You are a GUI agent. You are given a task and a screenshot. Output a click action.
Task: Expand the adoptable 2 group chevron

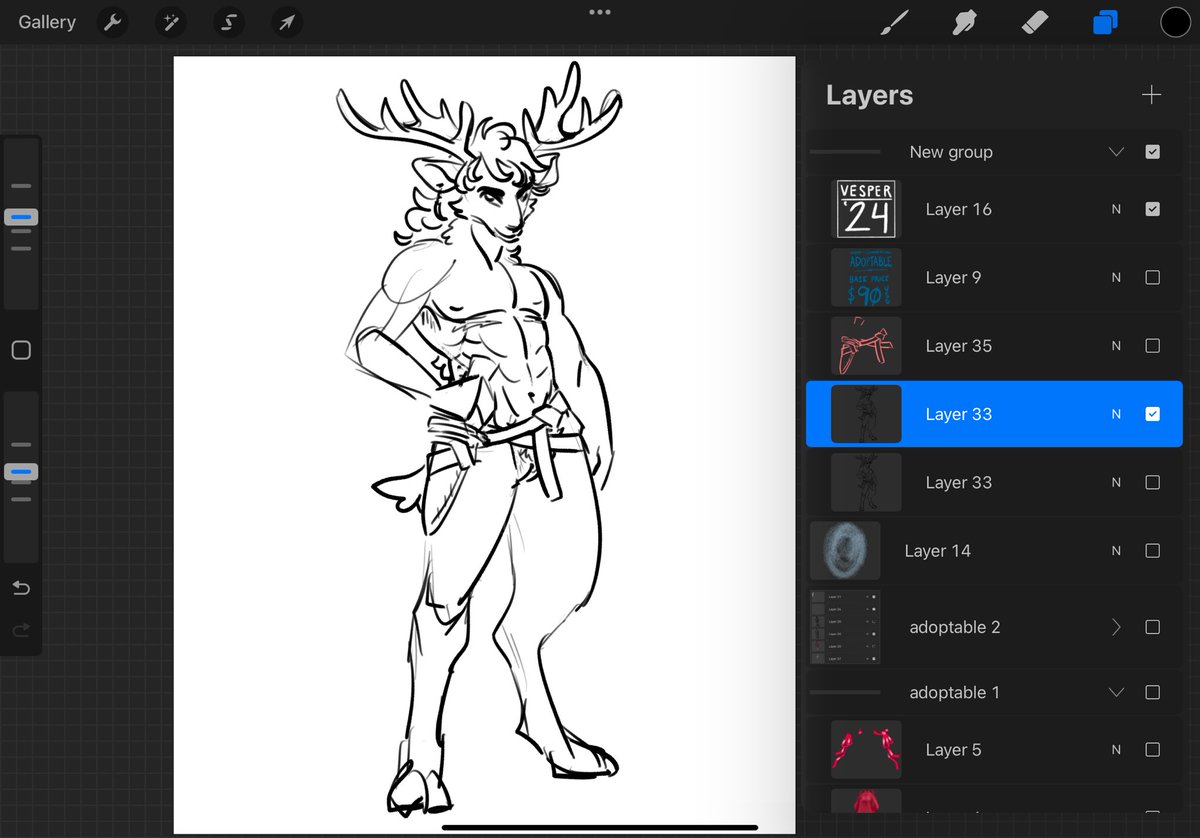coord(1117,627)
